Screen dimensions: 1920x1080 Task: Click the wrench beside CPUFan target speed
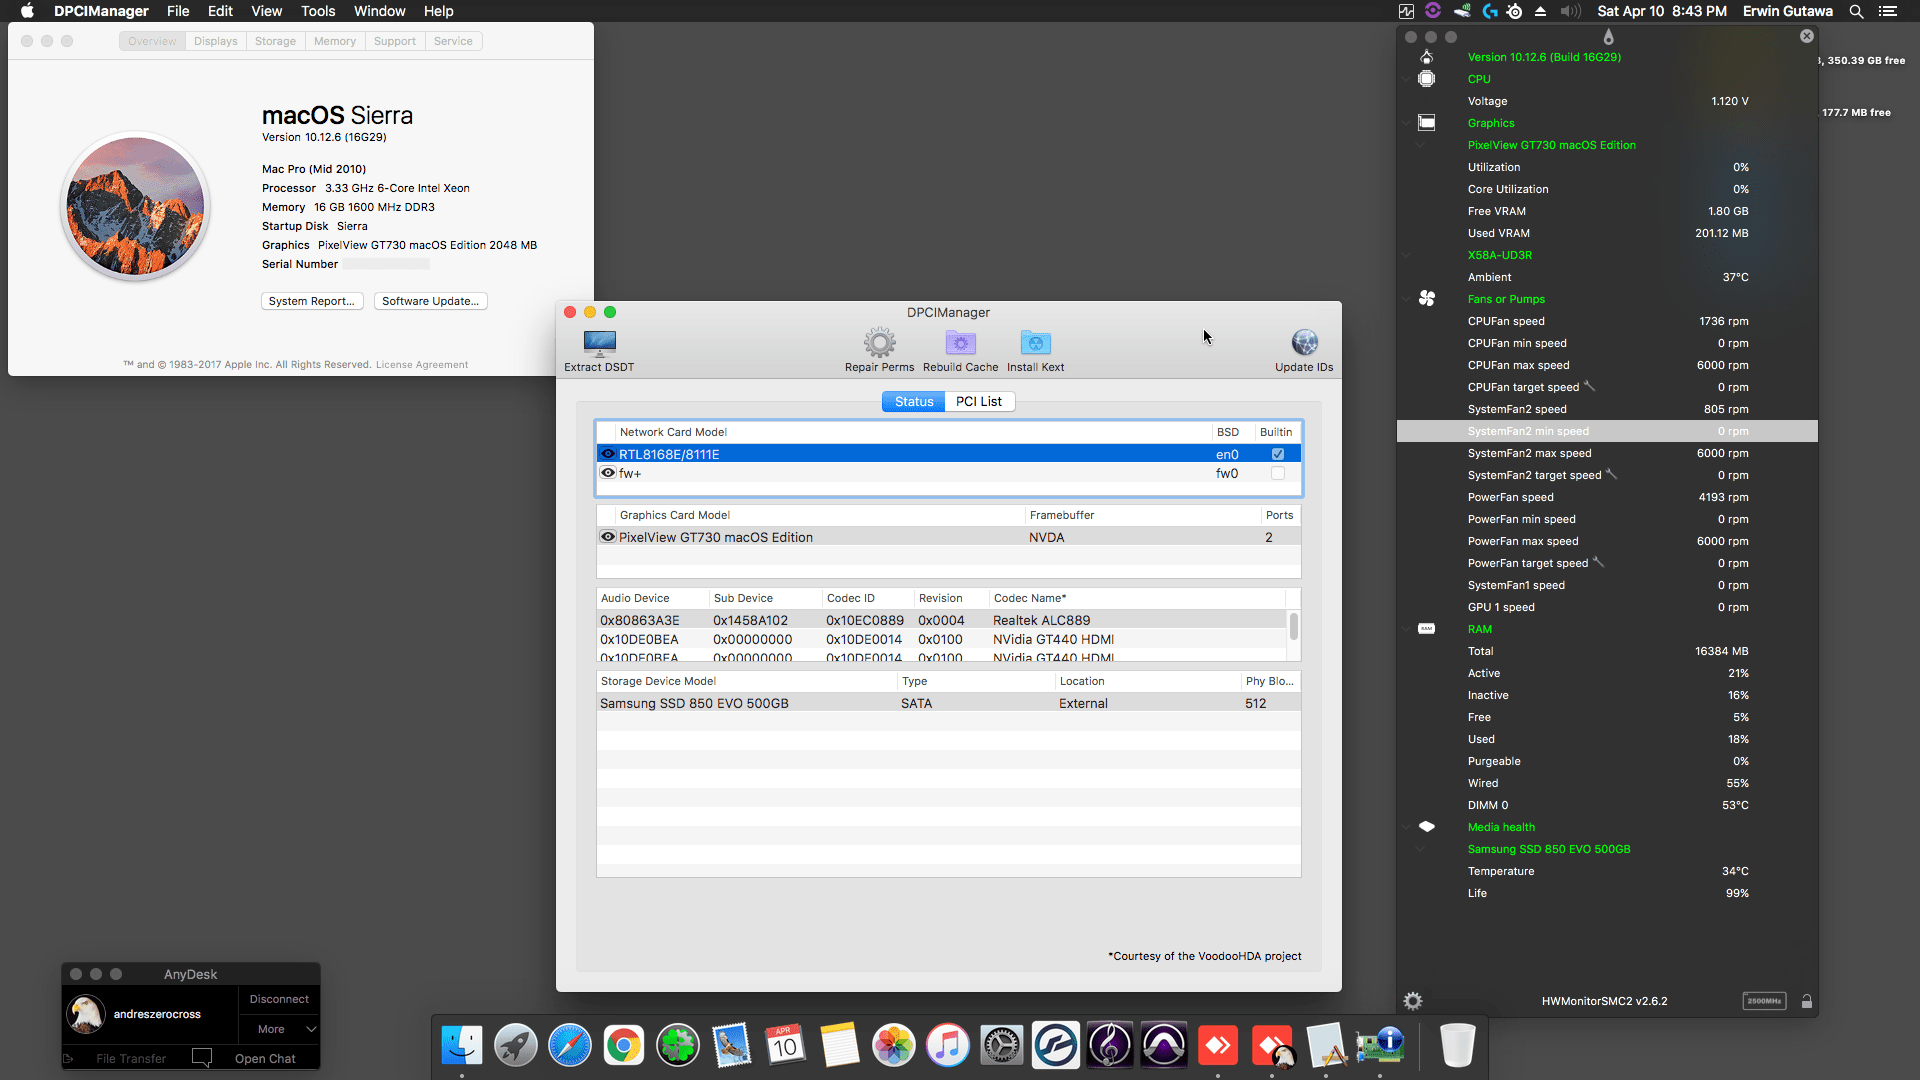pyautogui.click(x=1590, y=386)
